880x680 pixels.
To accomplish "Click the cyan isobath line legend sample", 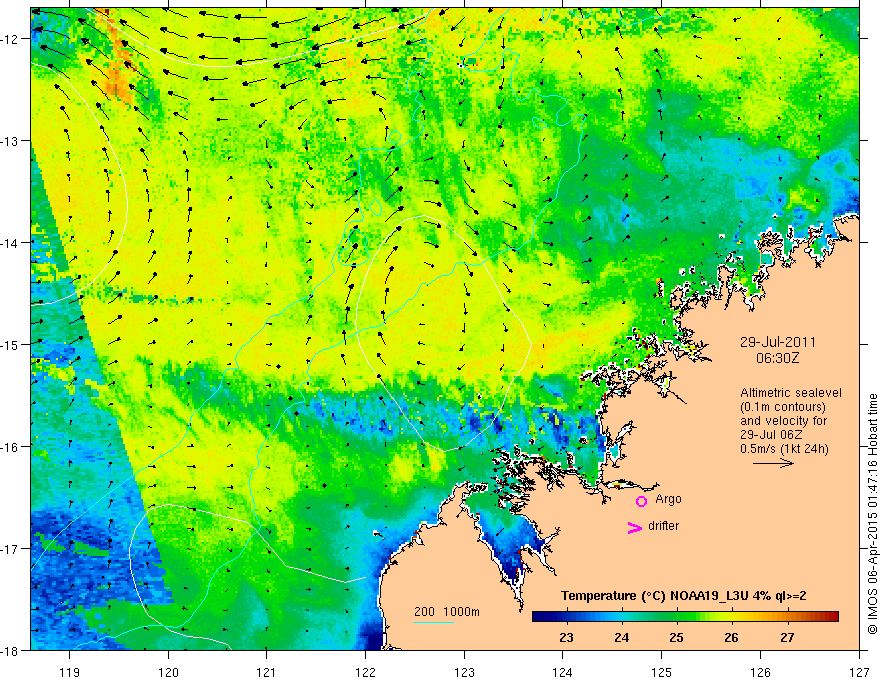I will click(434, 622).
